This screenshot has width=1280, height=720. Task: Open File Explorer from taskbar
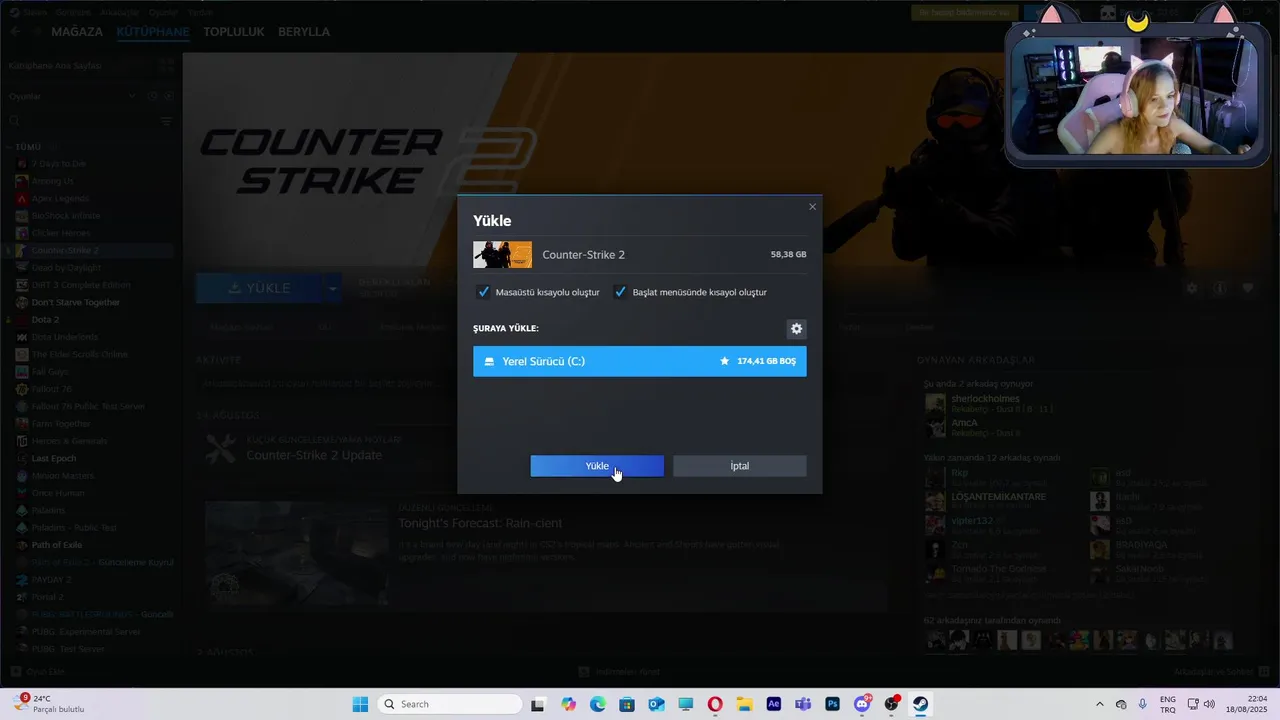(744, 704)
